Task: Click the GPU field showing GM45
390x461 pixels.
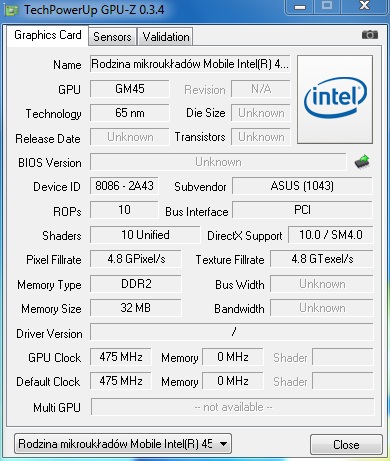Action: 130,89
